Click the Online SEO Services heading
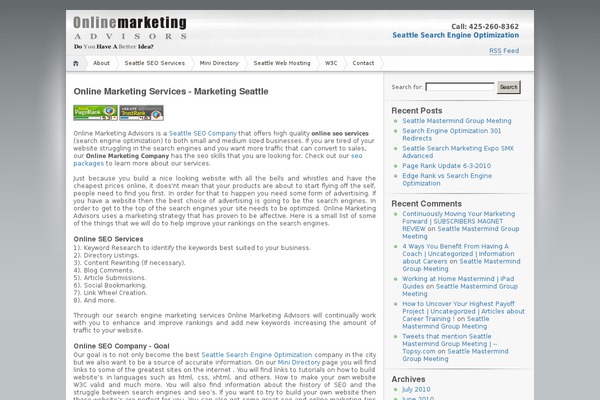Image resolution: width=600 pixels, height=400 pixels. point(108,239)
